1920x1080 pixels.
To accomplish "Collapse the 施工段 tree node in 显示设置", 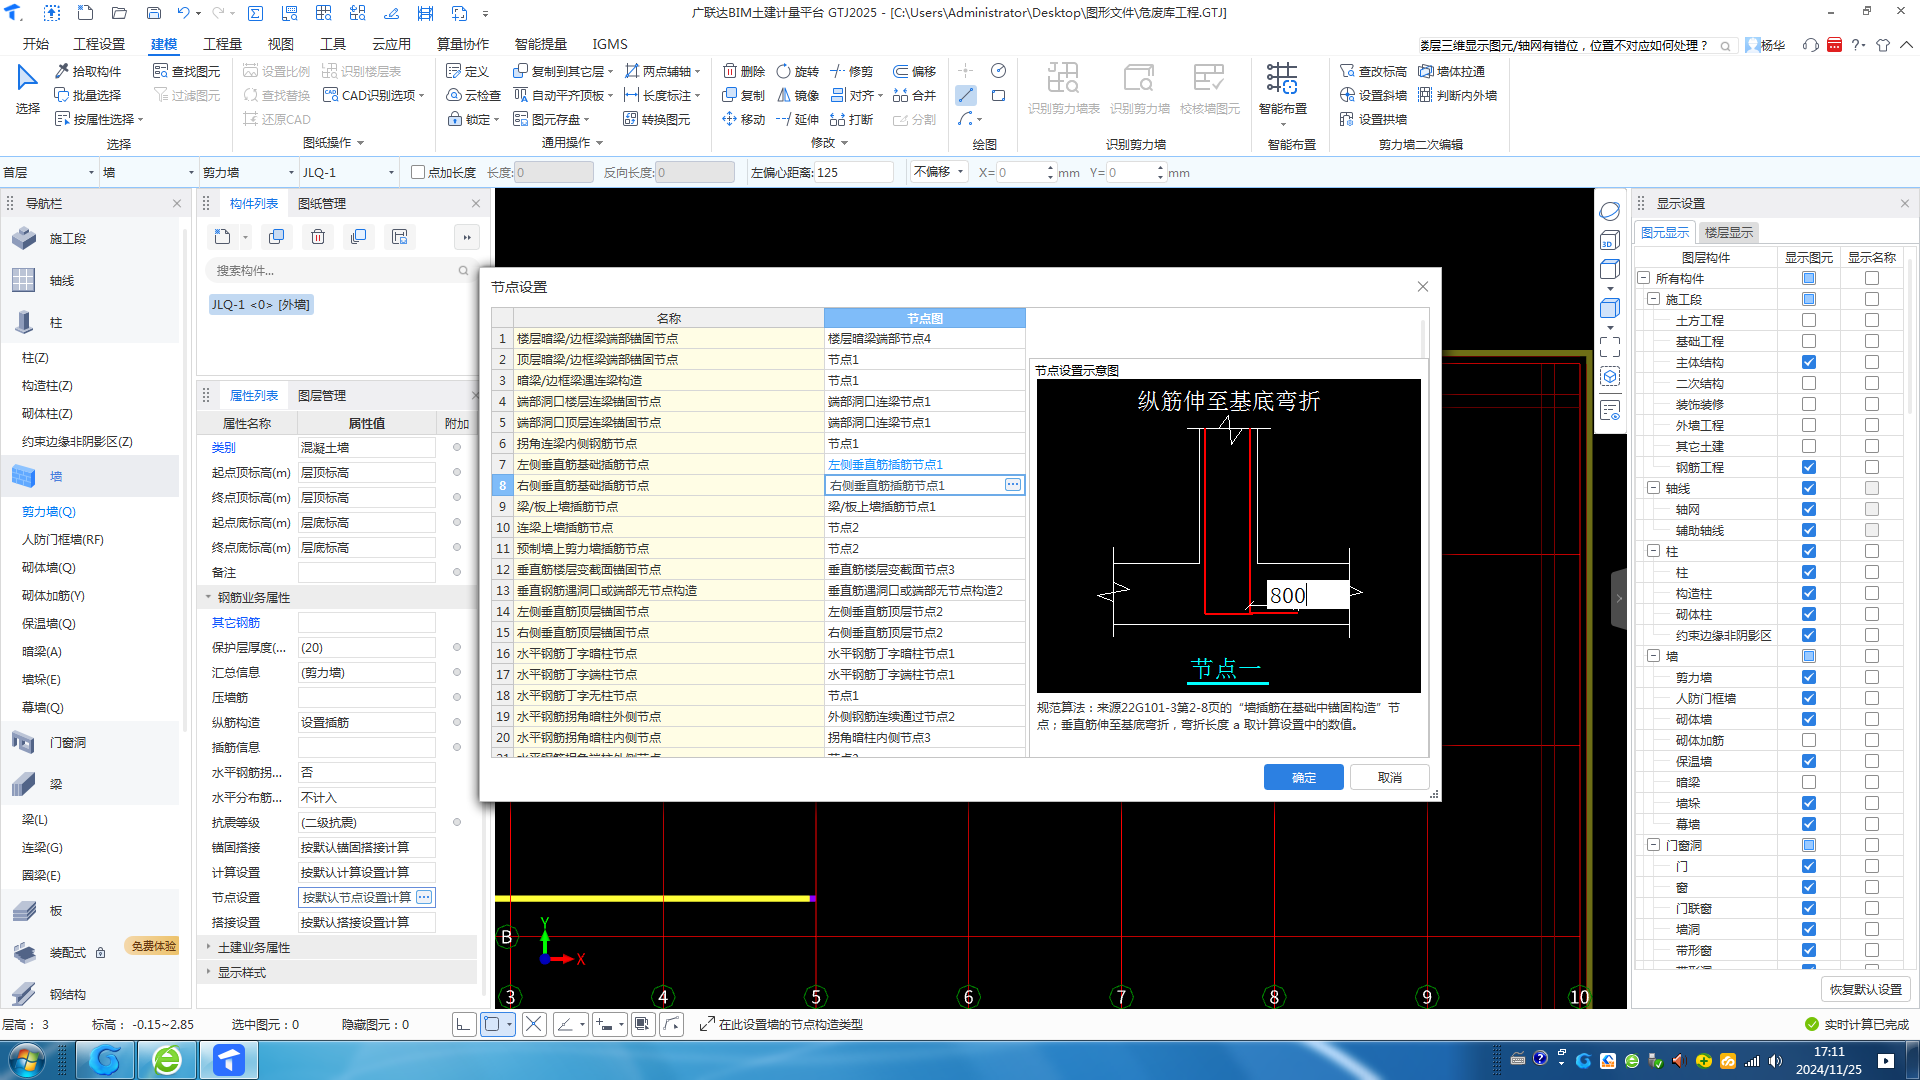I will (1653, 299).
